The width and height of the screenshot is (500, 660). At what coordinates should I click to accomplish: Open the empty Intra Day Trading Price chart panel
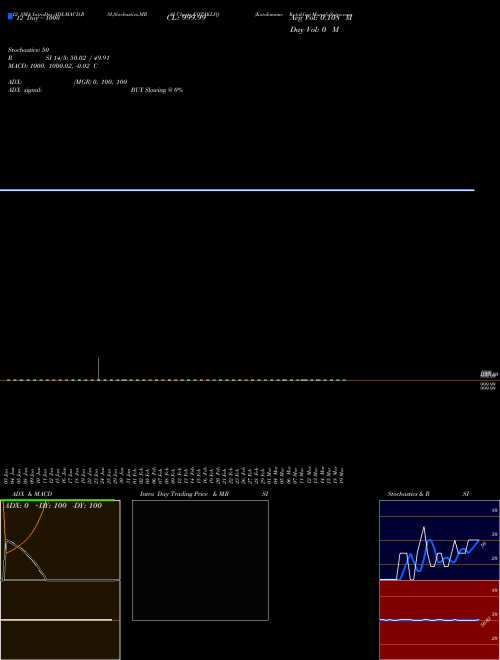coord(200,560)
